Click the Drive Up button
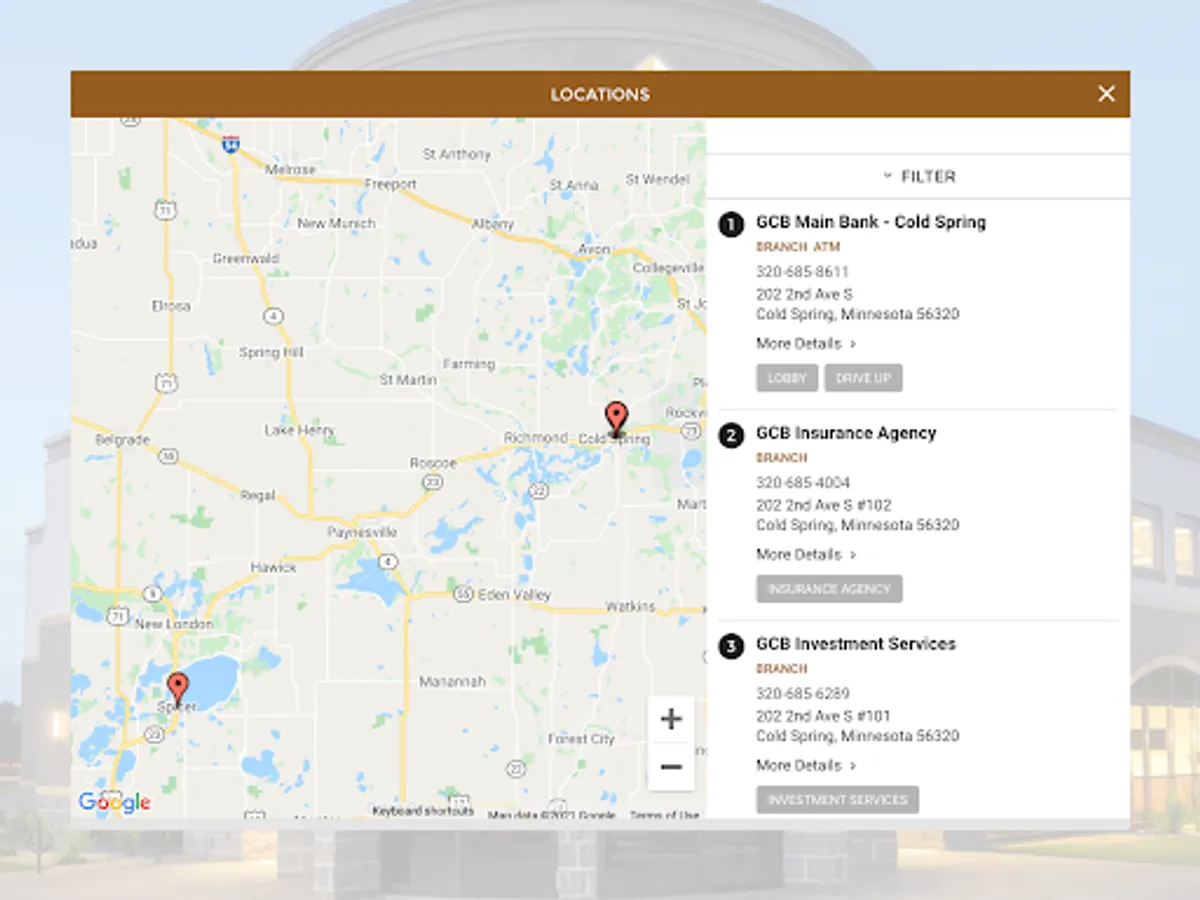The height and width of the screenshot is (900, 1200). click(864, 378)
